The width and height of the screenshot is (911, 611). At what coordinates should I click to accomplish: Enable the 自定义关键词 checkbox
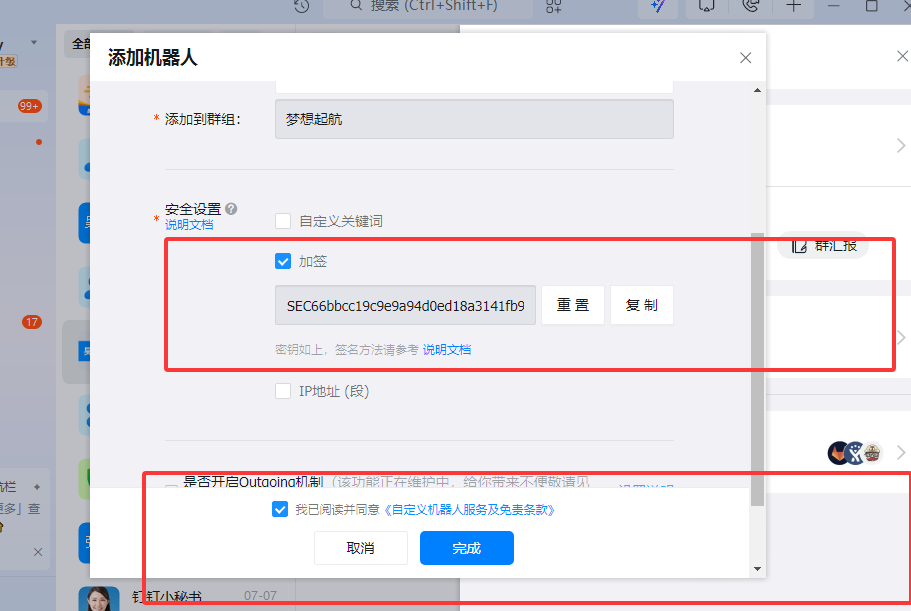click(283, 221)
